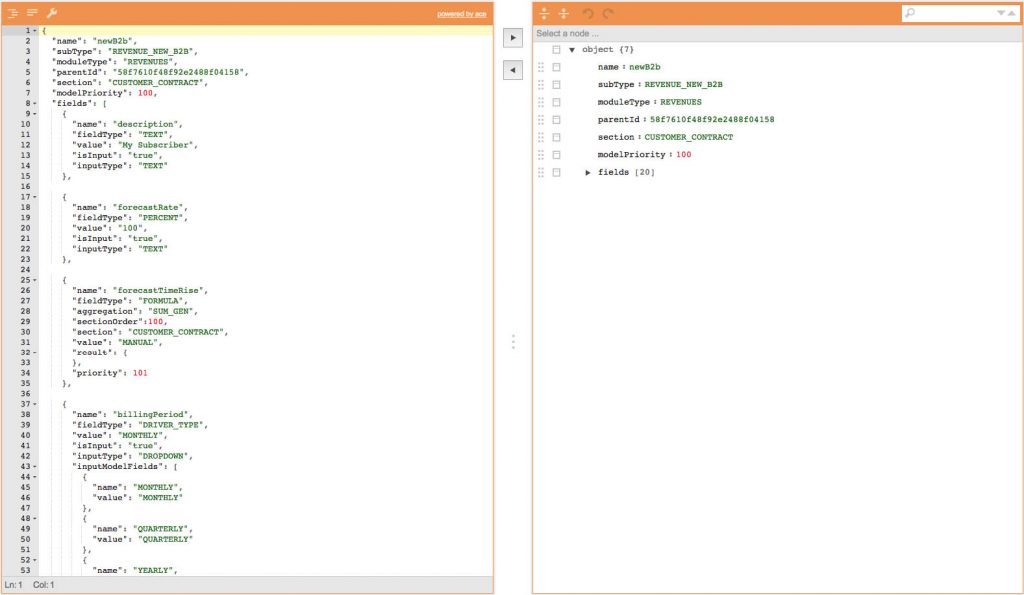Image resolution: width=1024 pixels, height=595 pixels.
Task: Click the repair JSON wrench icon
Action: [x=52, y=13]
